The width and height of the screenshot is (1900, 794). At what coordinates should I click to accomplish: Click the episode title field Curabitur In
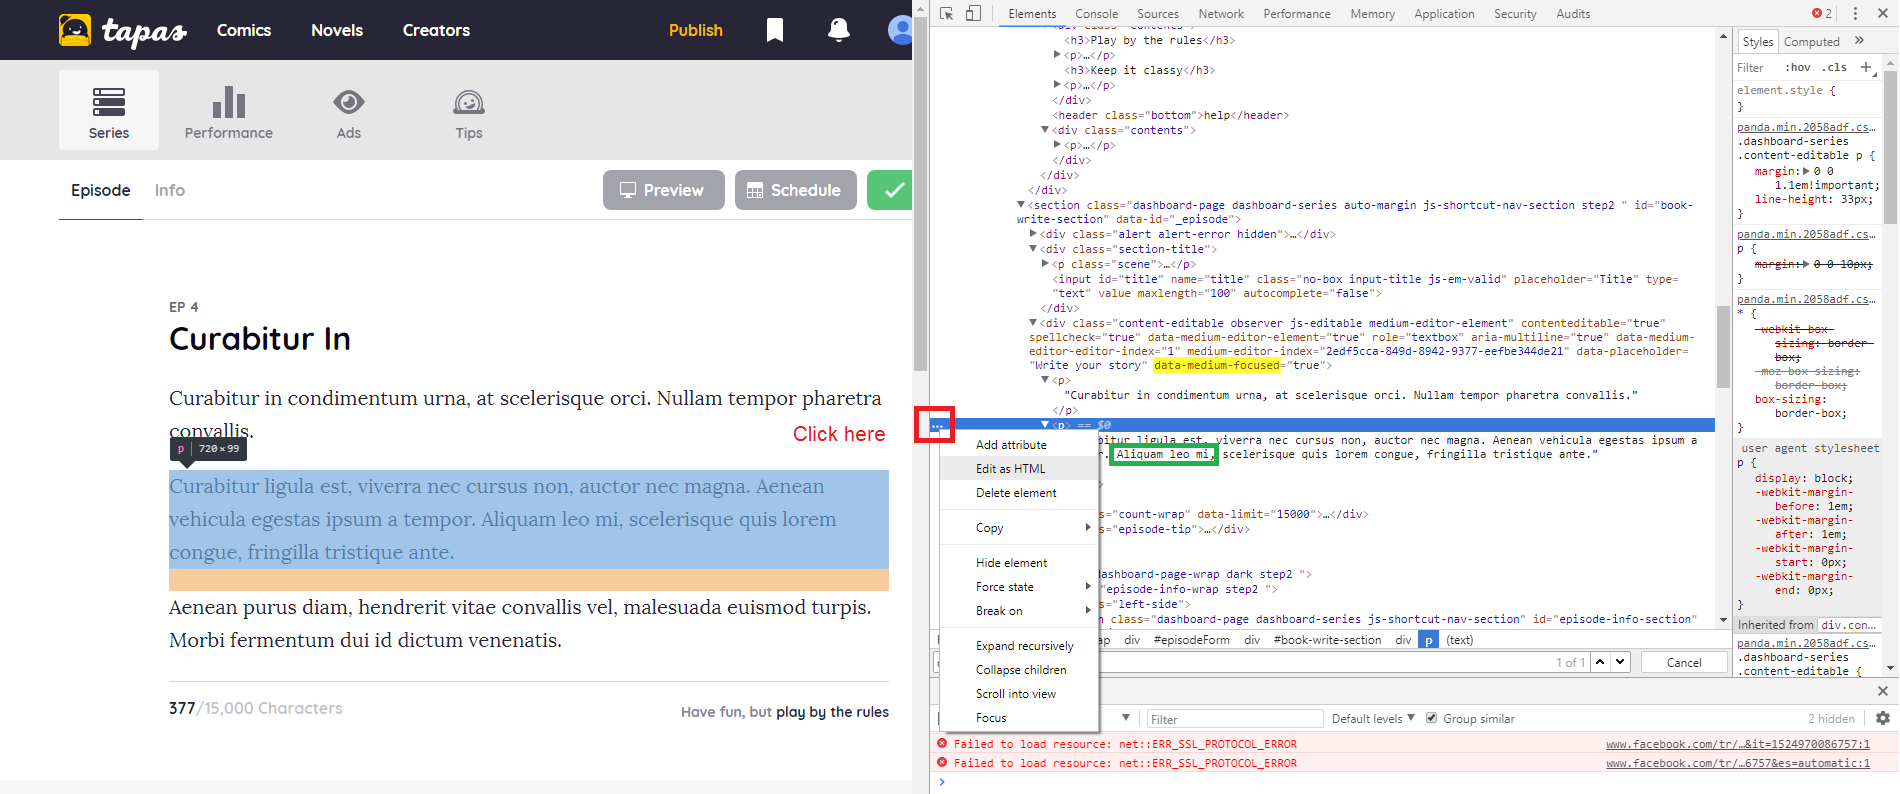click(260, 339)
